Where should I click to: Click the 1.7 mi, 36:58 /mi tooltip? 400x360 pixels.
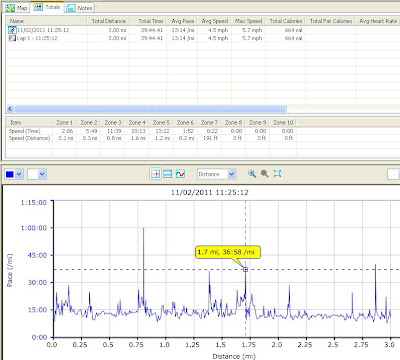(228, 252)
